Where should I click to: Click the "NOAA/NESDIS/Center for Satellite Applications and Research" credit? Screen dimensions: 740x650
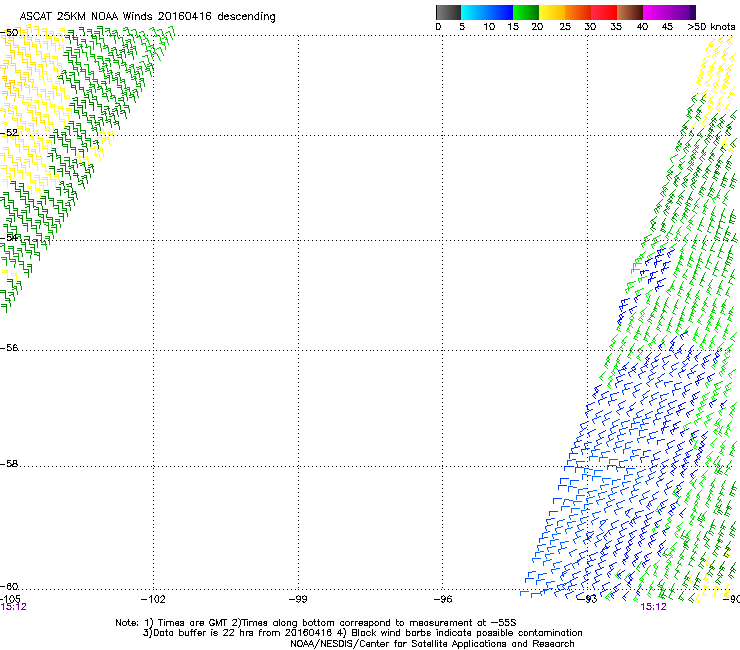pos(432,644)
